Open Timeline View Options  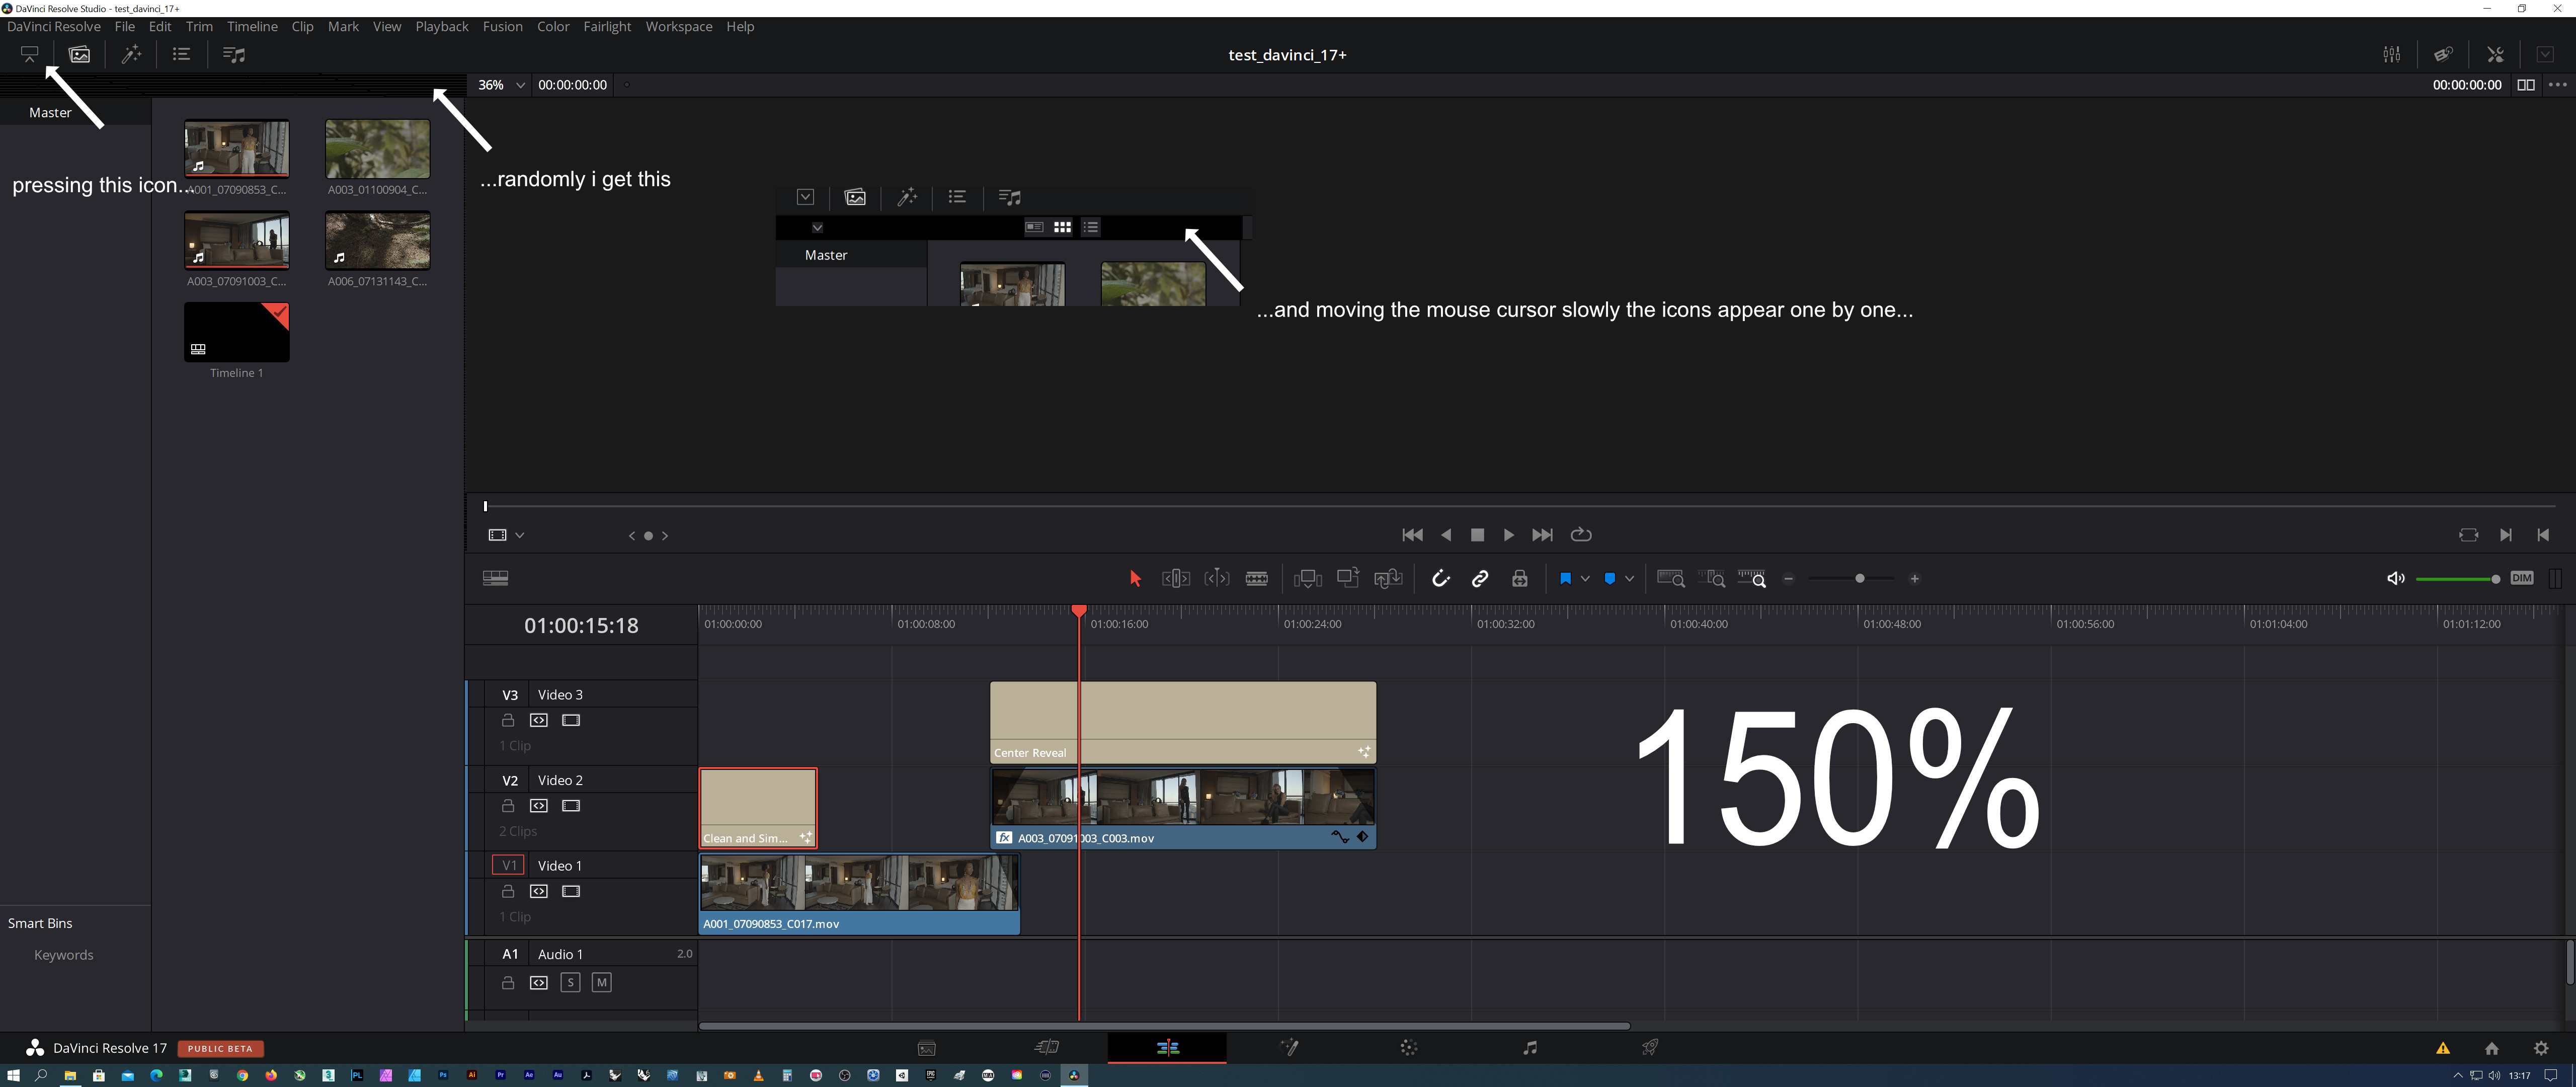(495, 578)
